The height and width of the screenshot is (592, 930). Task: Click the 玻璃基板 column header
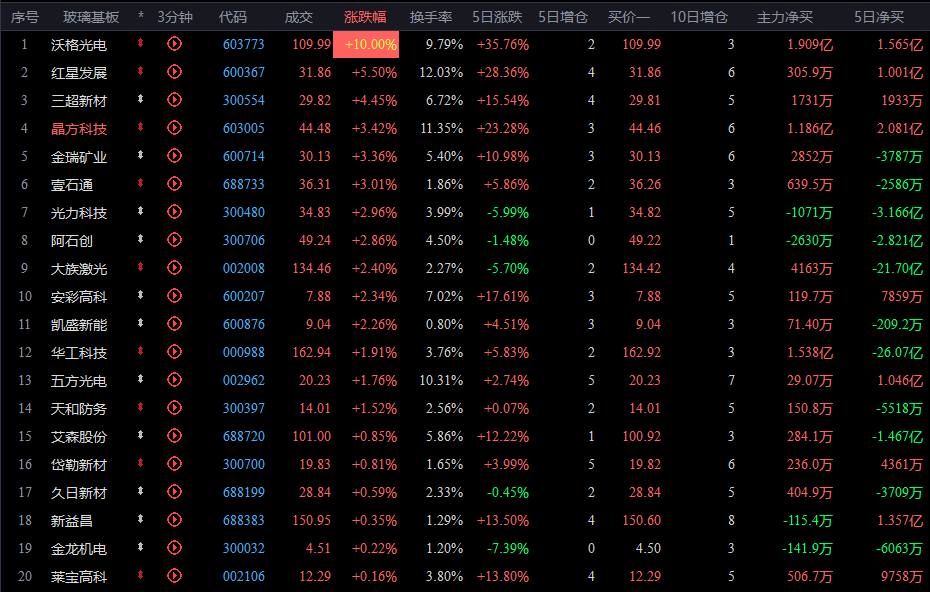click(91, 17)
